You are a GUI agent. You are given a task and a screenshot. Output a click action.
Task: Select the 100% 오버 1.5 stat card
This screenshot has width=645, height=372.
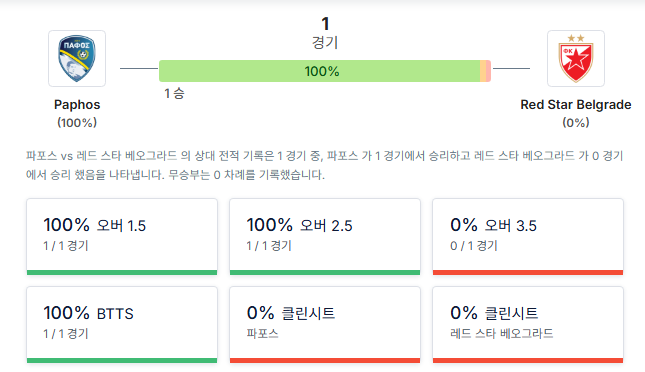[x=122, y=237]
